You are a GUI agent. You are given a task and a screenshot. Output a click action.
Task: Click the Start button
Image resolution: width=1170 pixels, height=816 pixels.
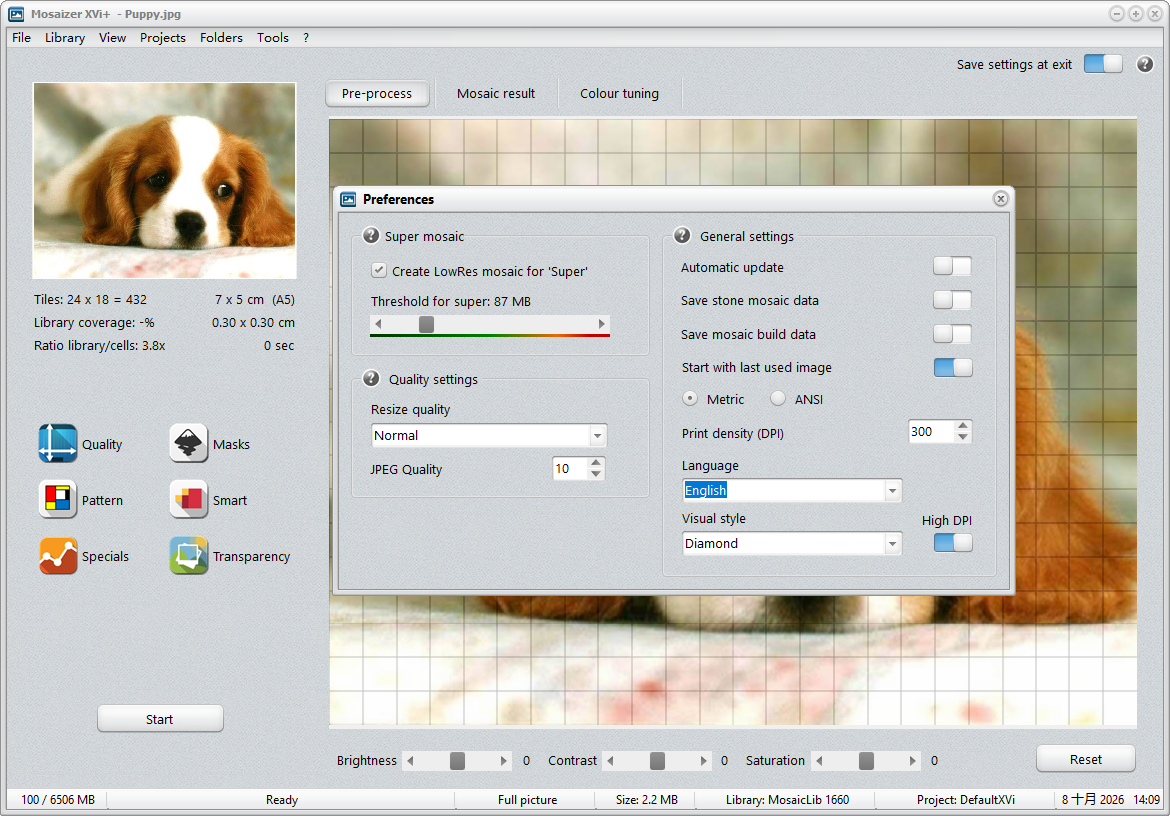[x=160, y=719]
